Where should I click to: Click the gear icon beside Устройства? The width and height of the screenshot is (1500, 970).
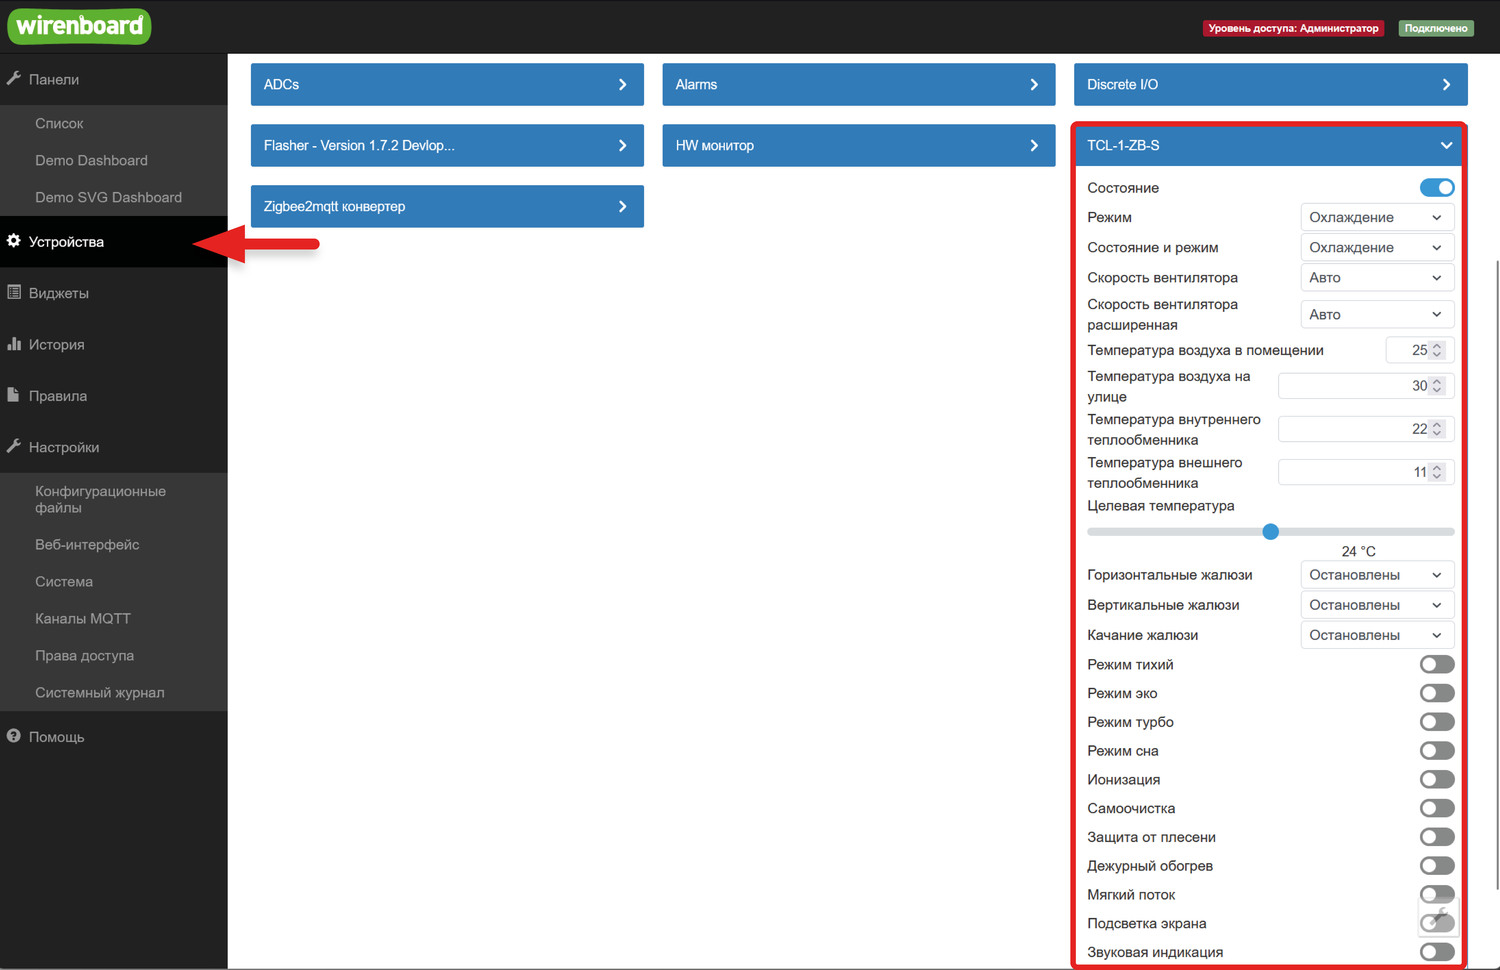click(x=14, y=241)
